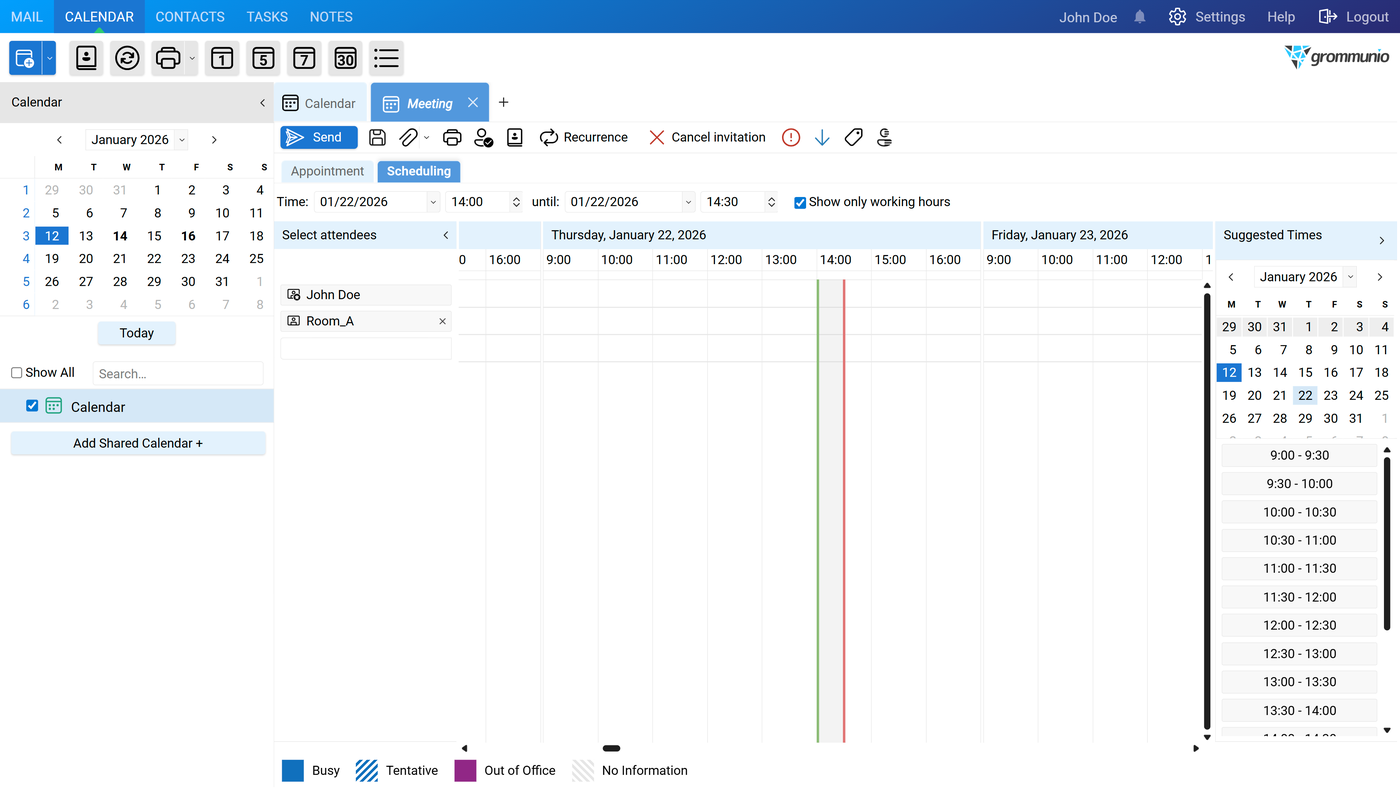Click the Today button
Viewport: 1400px width, 788px height.
pos(137,333)
